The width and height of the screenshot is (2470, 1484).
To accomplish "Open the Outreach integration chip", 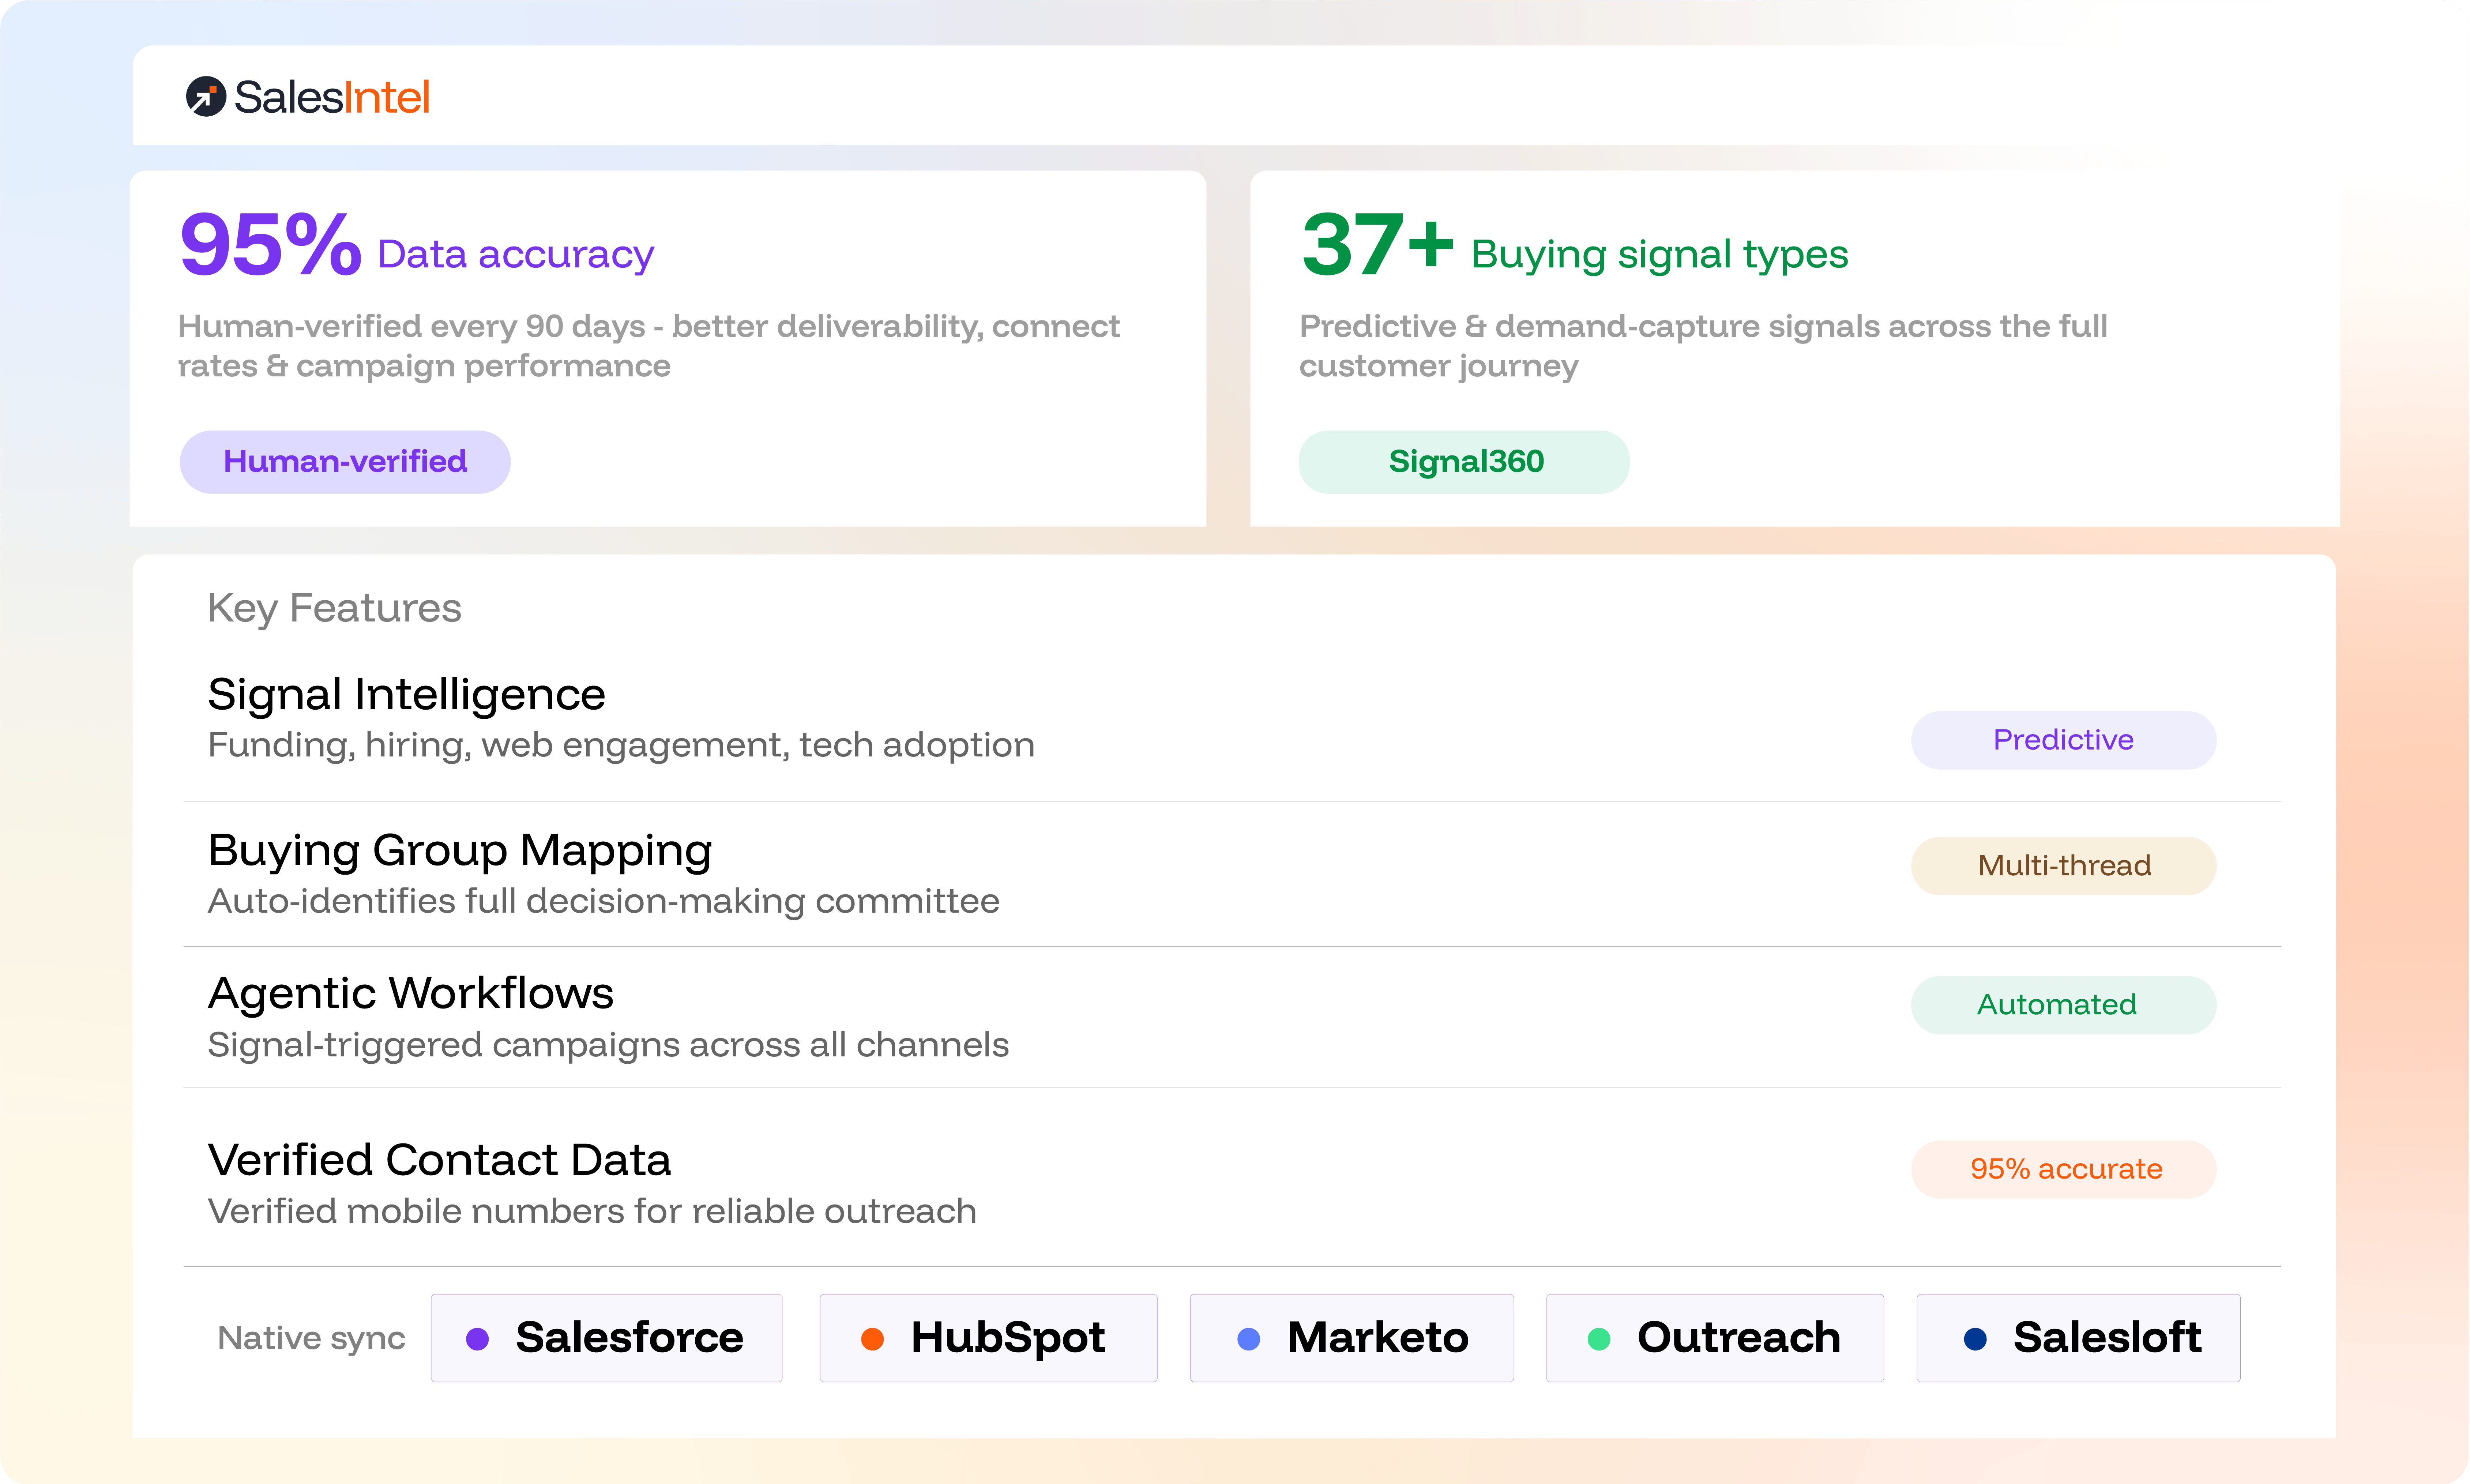I will 1715,1338.
